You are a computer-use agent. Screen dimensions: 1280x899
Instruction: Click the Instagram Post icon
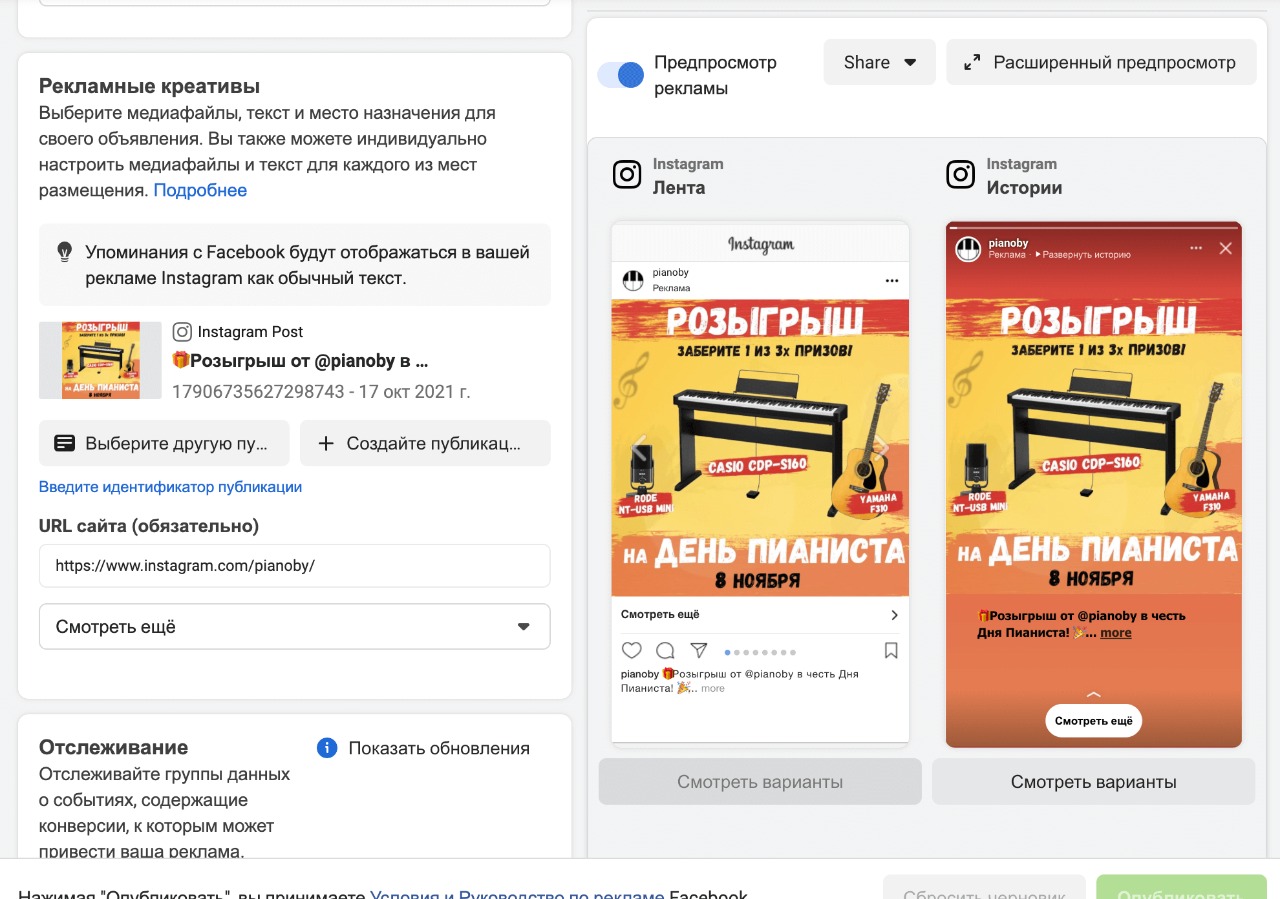(182, 332)
